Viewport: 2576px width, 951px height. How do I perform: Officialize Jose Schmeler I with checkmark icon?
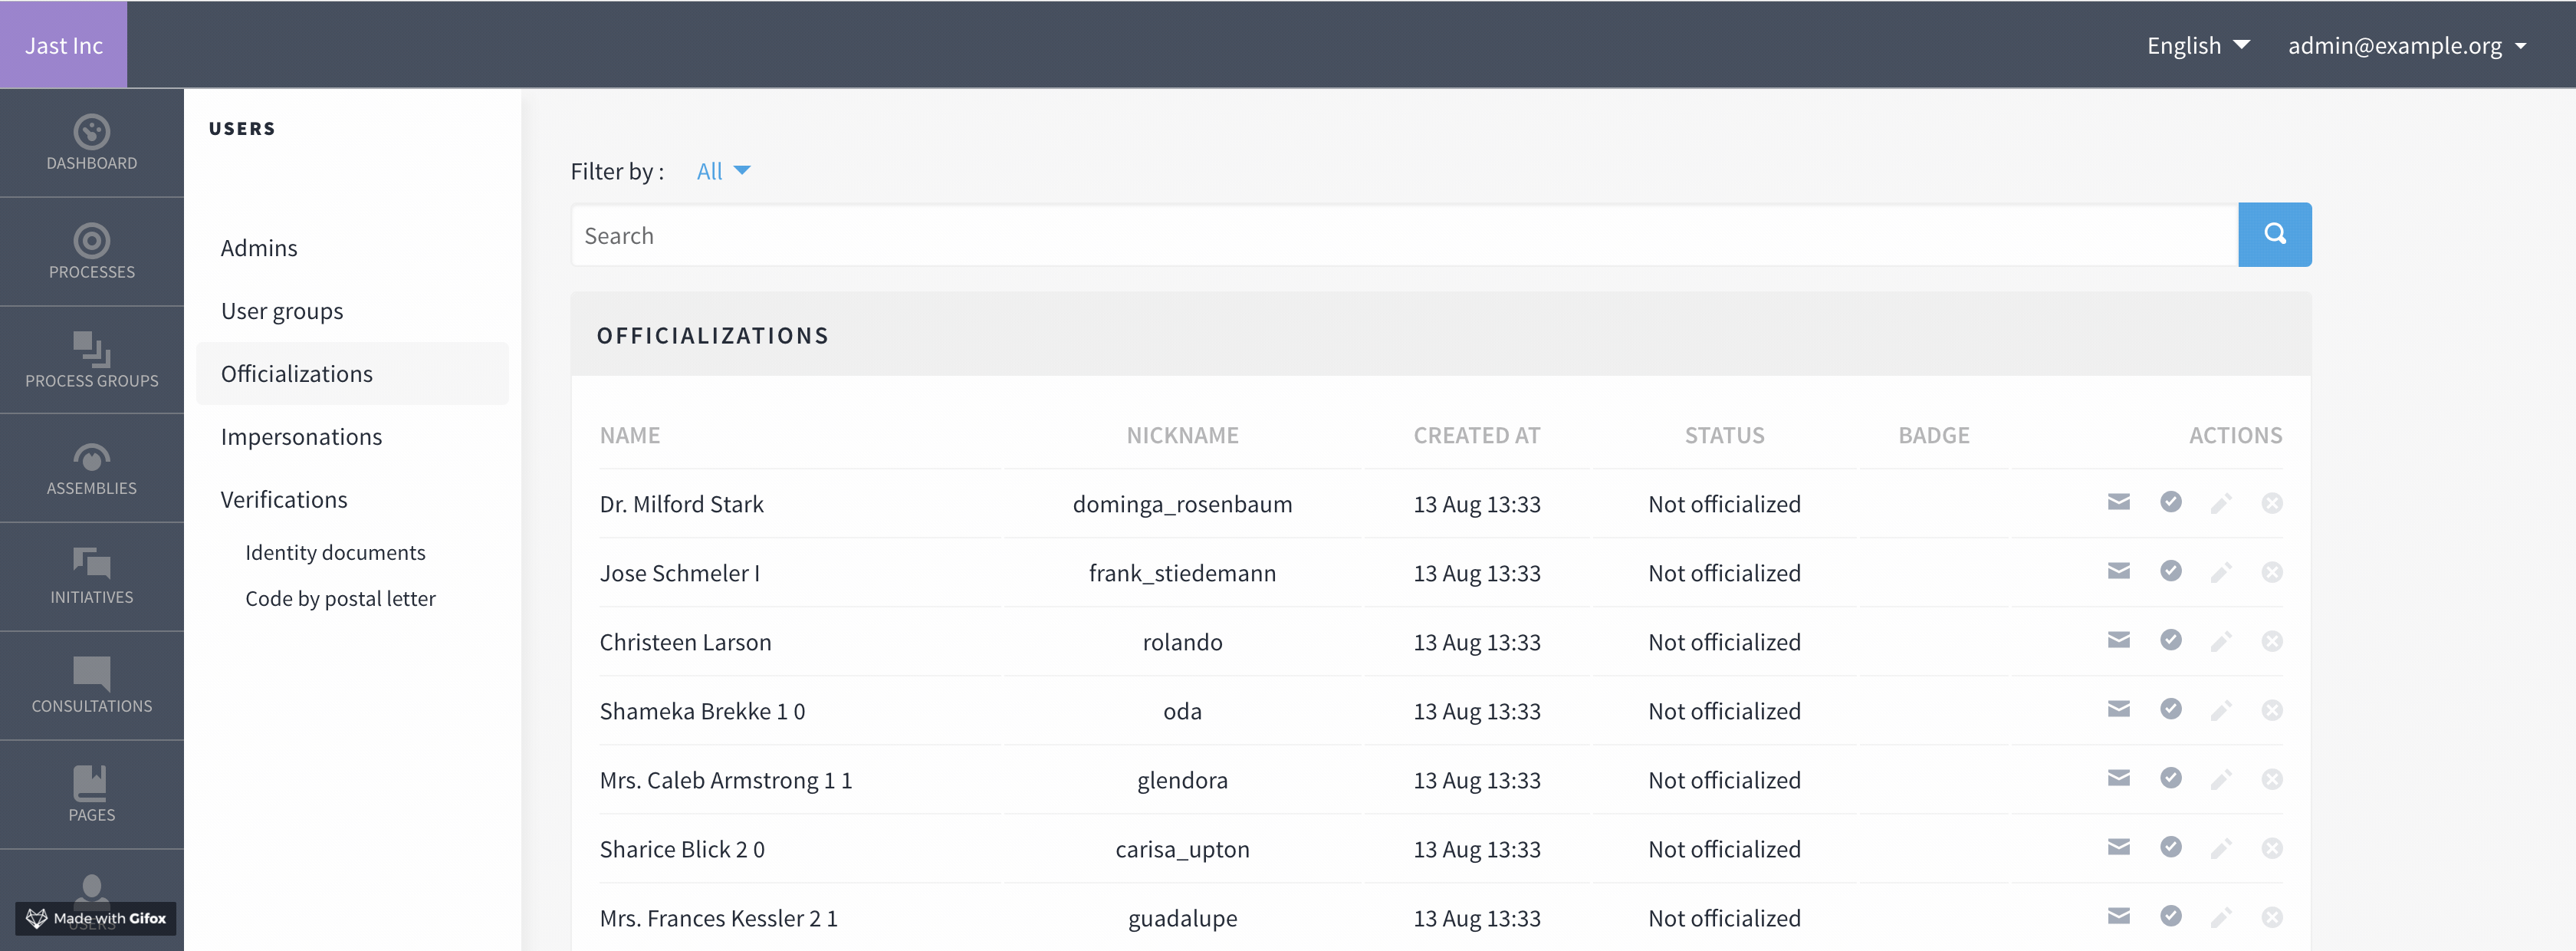[2170, 571]
